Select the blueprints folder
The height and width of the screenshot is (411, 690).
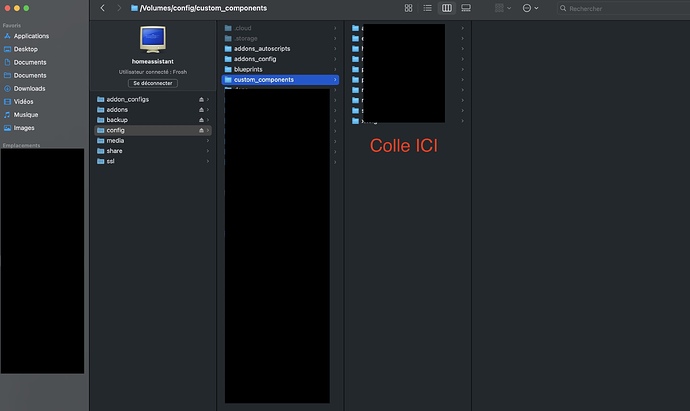(x=280, y=69)
